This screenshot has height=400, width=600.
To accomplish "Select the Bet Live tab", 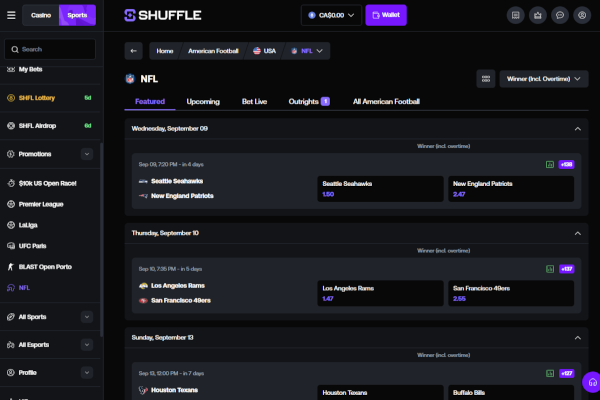I will pos(254,101).
